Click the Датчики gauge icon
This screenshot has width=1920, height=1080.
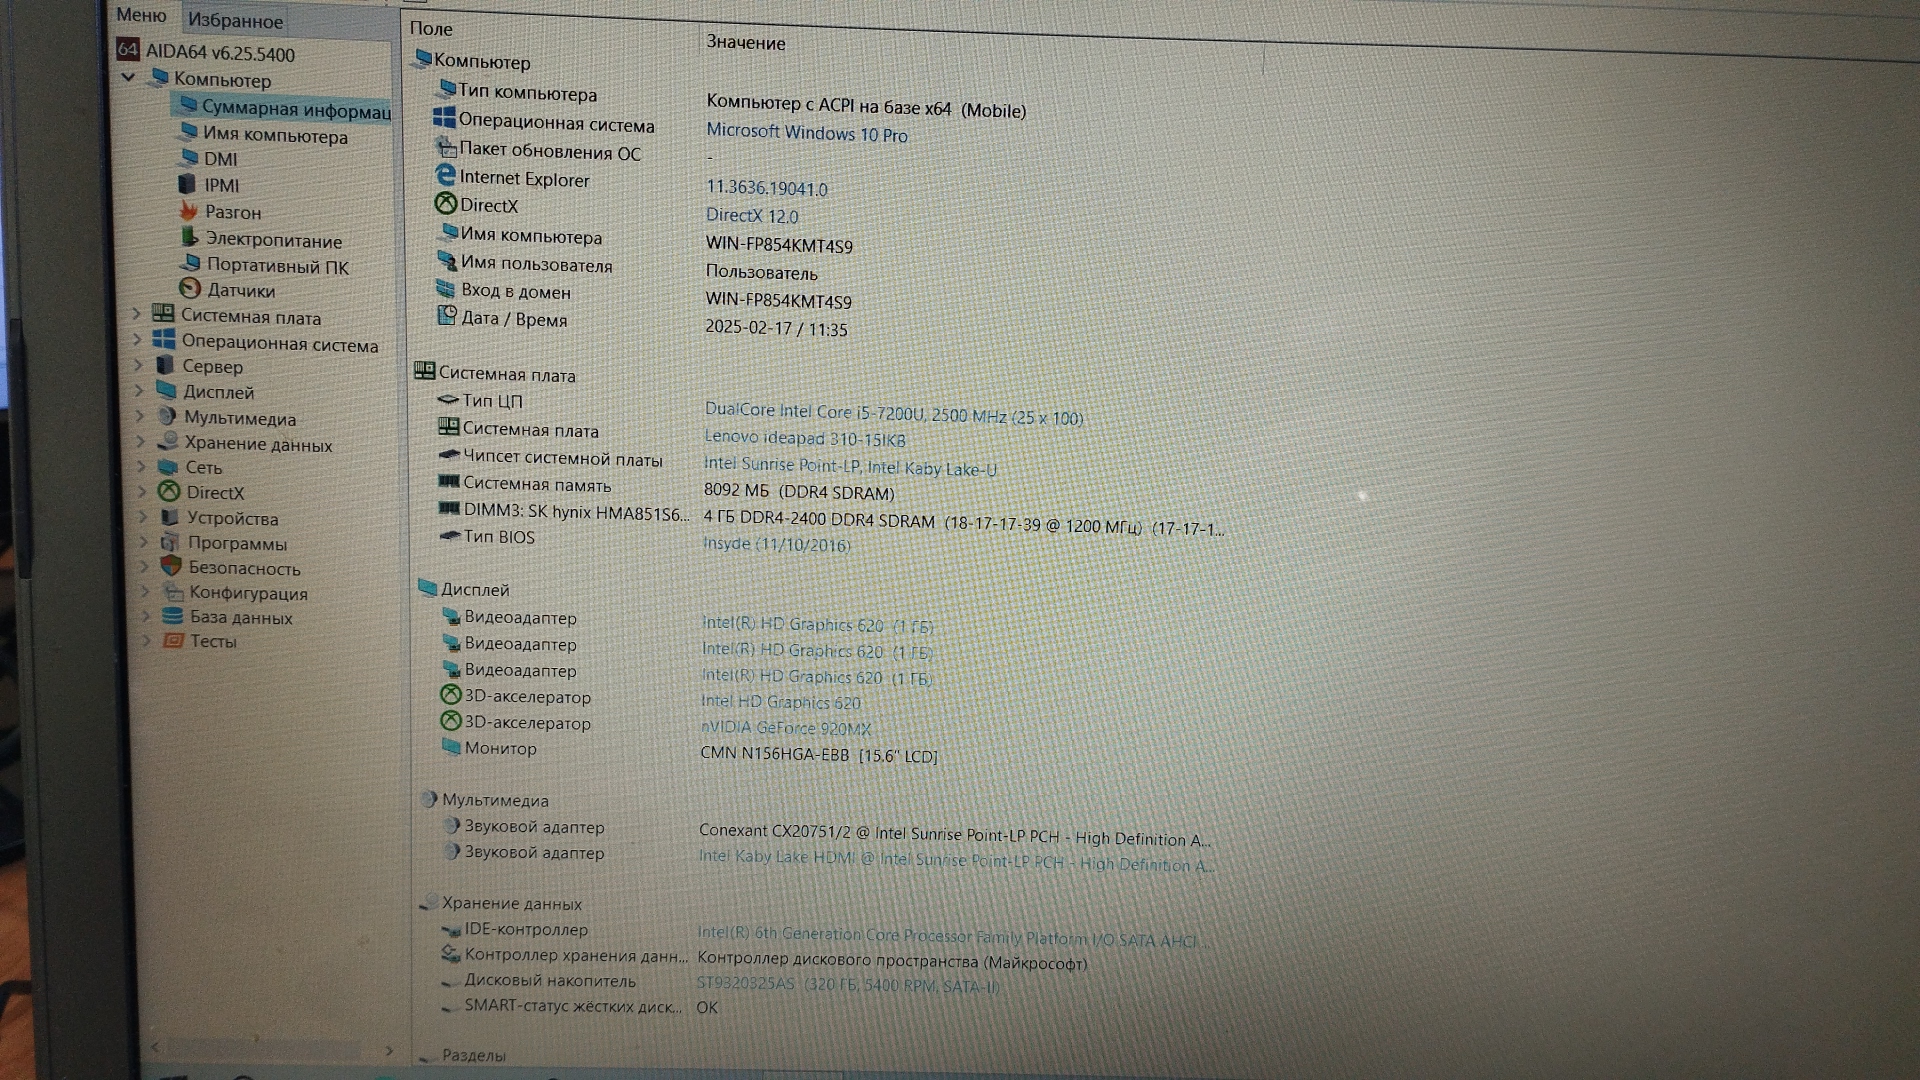click(x=190, y=289)
